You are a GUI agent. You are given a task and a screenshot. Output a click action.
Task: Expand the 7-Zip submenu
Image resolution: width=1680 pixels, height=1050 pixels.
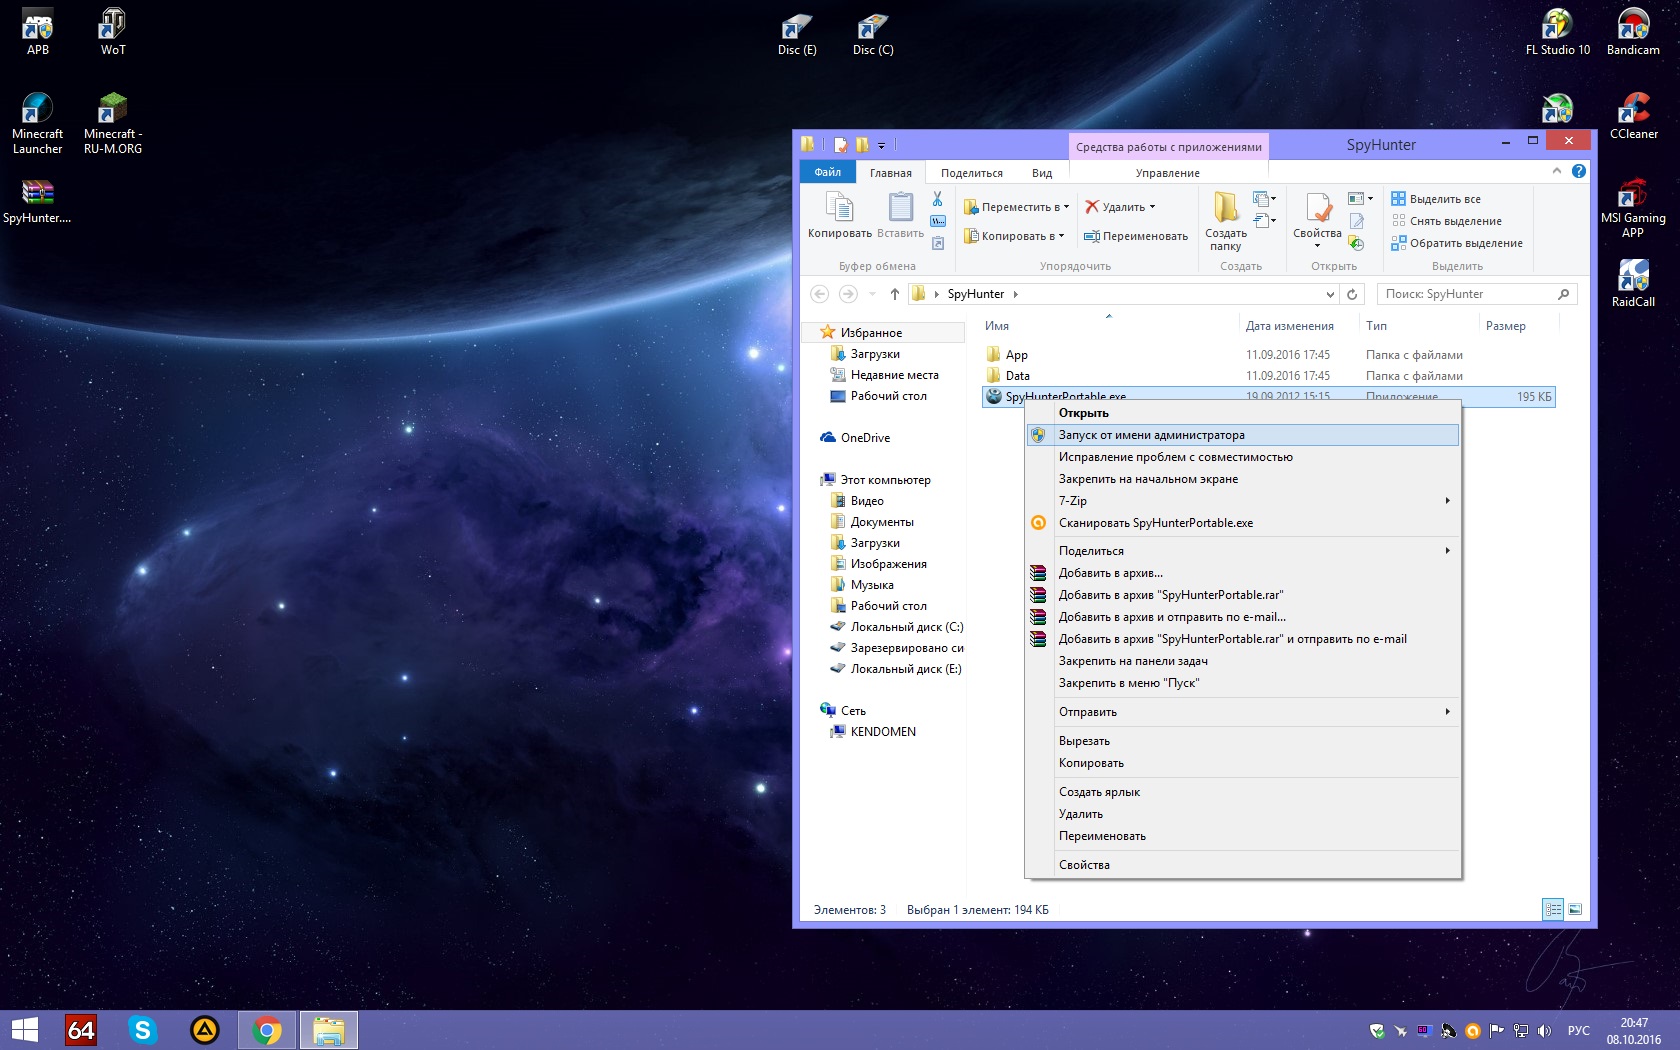[1447, 501]
